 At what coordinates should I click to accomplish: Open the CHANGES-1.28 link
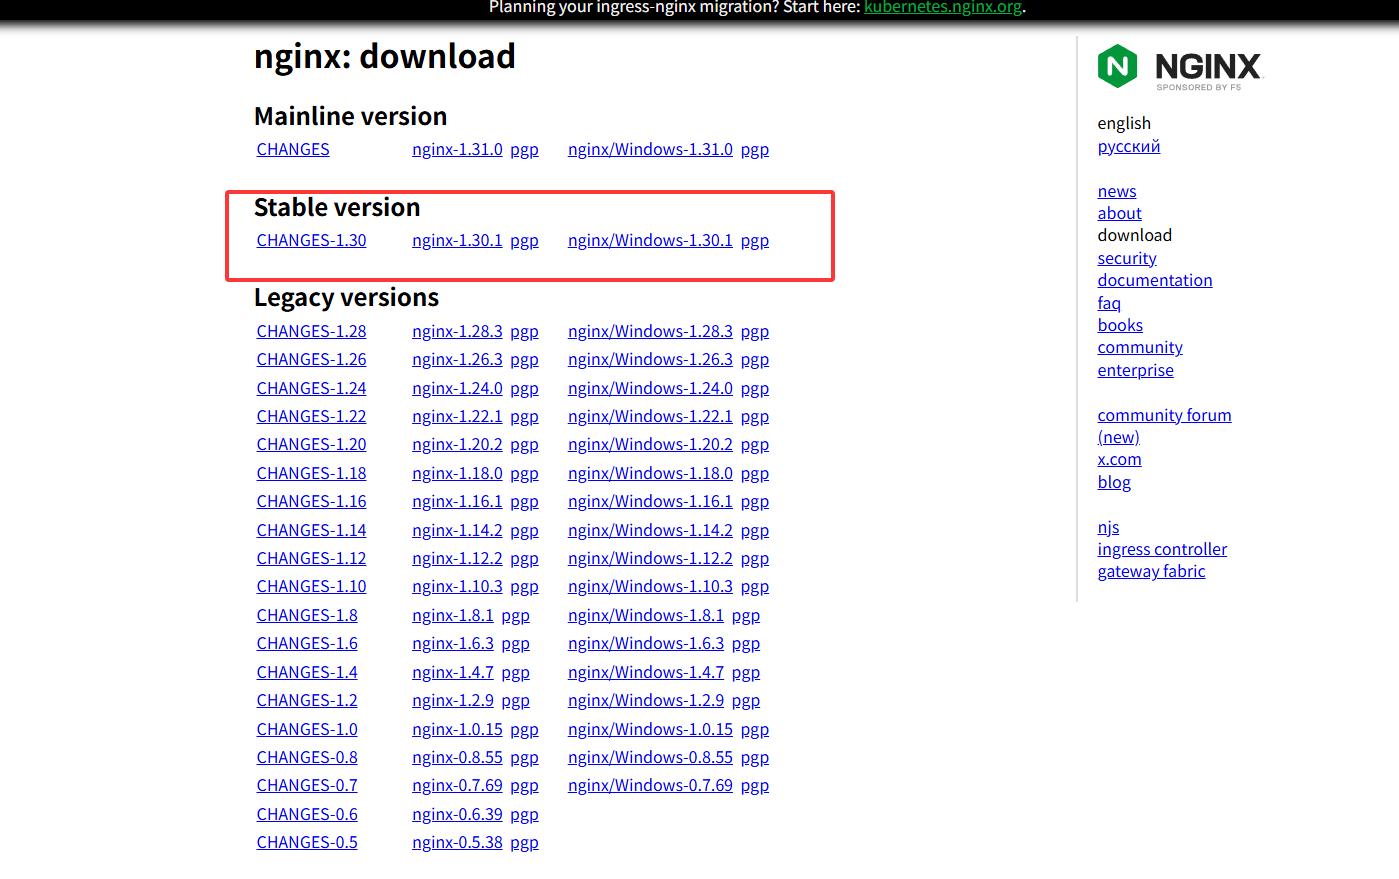(311, 331)
